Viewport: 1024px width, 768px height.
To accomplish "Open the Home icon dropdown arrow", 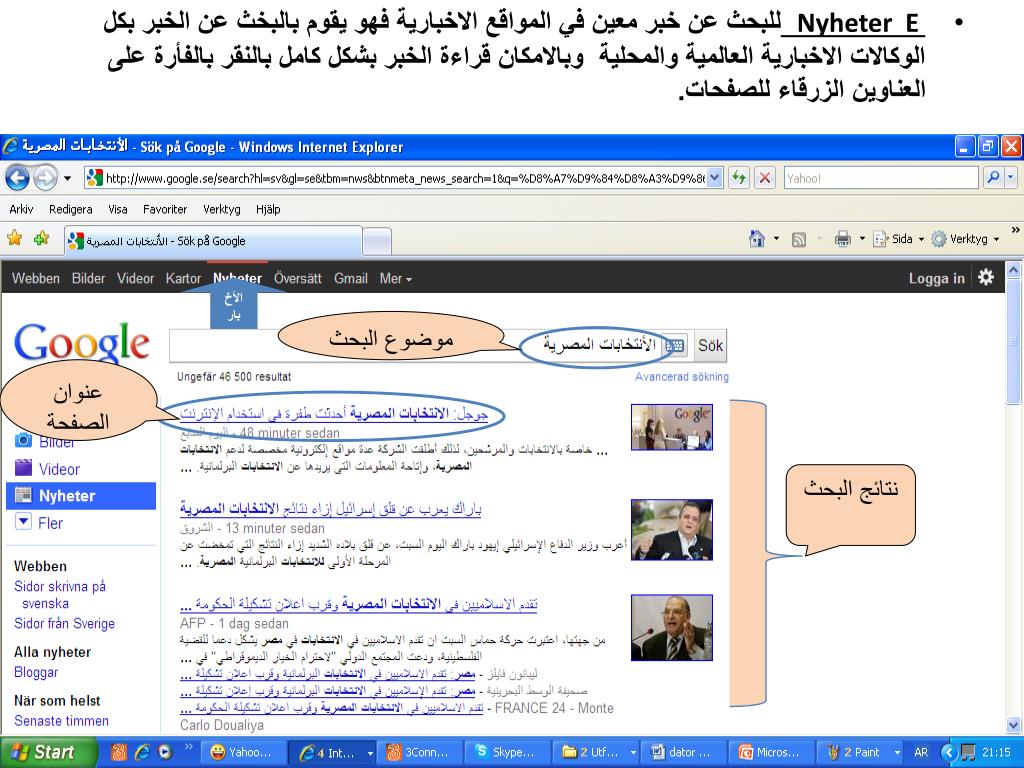I will coord(776,239).
